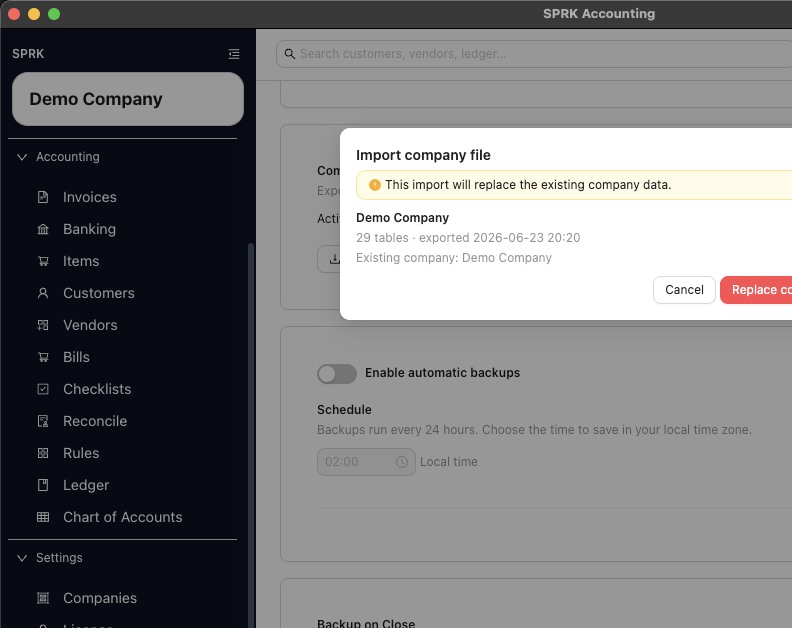Collapse the sidebar with the toggle icon
This screenshot has width=792, height=628.
[234, 54]
